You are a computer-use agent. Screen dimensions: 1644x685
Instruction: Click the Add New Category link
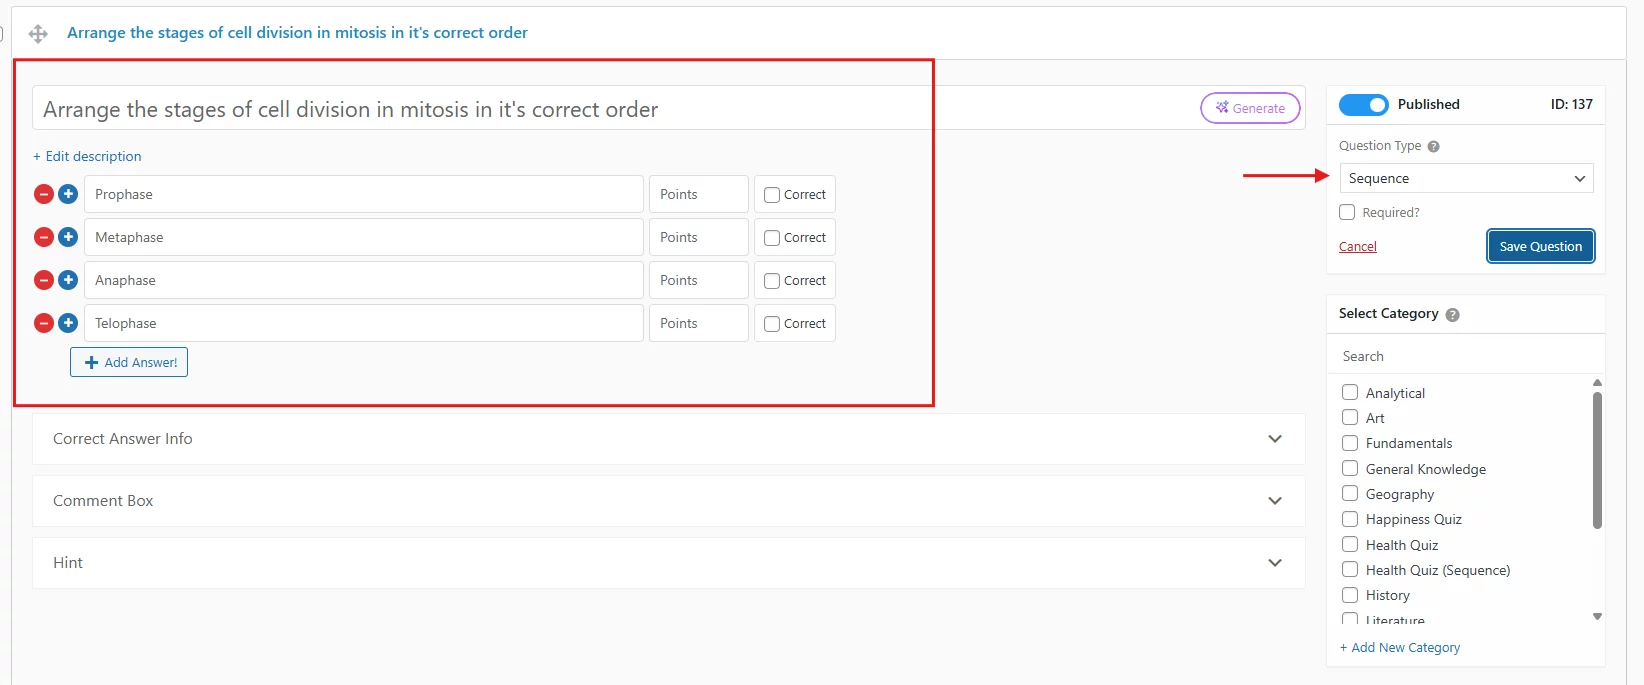(1400, 647)
